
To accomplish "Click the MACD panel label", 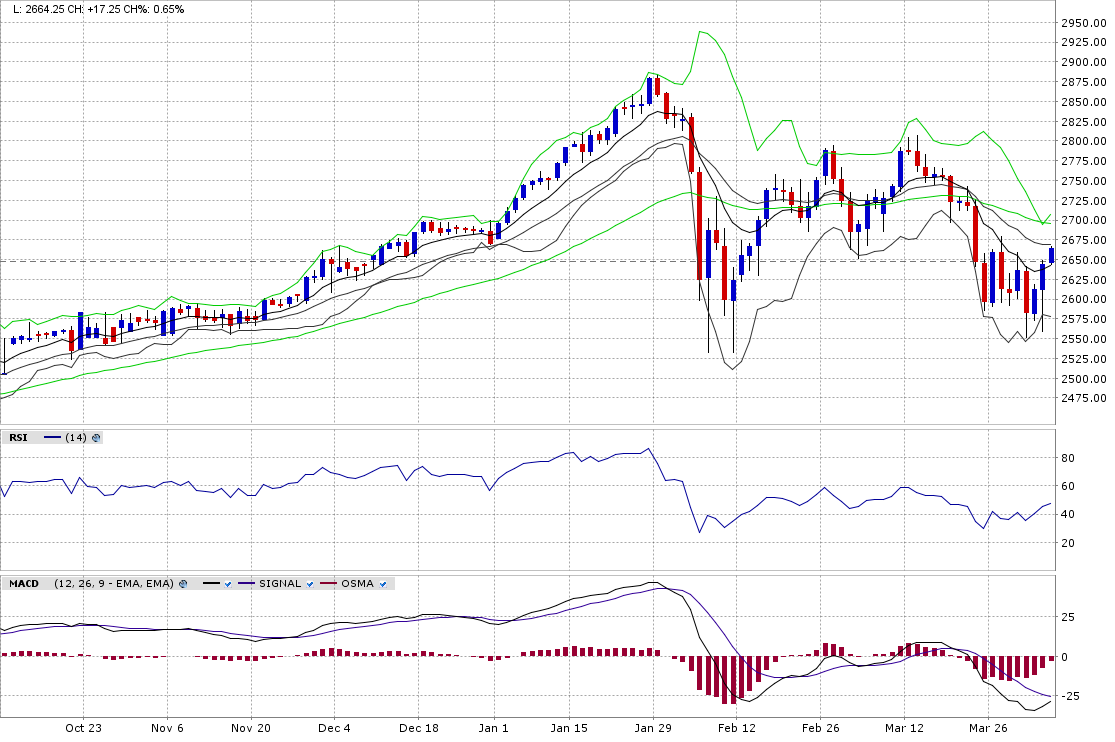I will coord(24,583).
